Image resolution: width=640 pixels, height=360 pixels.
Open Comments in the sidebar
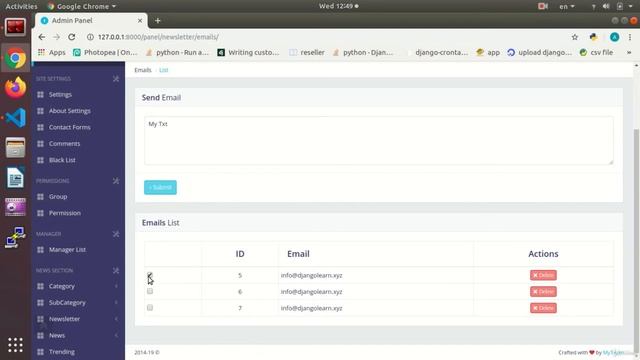(64, 143)
